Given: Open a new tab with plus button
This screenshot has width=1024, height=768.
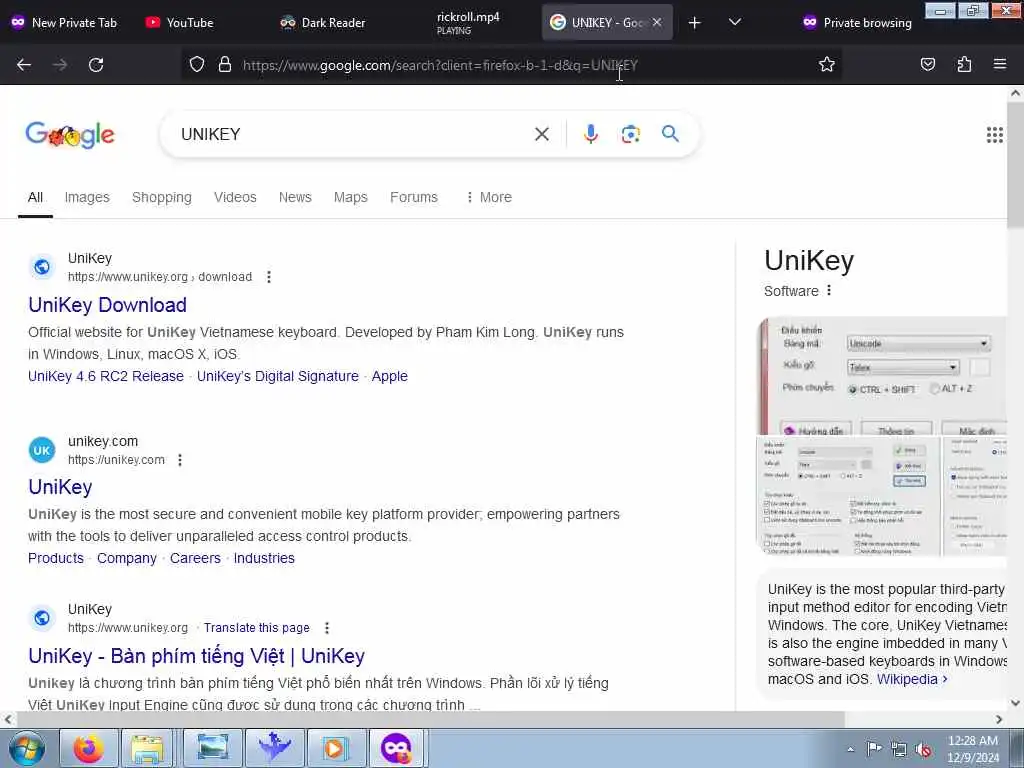Looking at the screenshot, I should 695,23.
